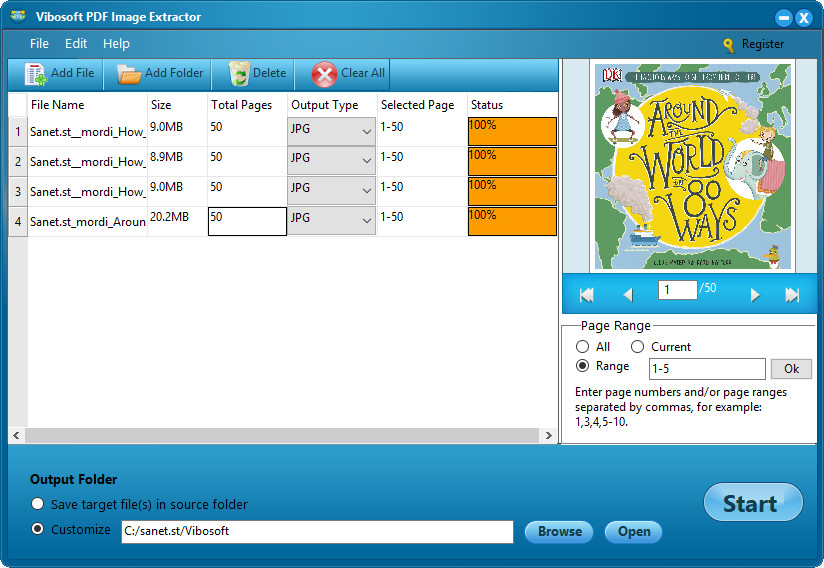Select the All page range option
Screen dimensions: 824x568
(582, 347)
